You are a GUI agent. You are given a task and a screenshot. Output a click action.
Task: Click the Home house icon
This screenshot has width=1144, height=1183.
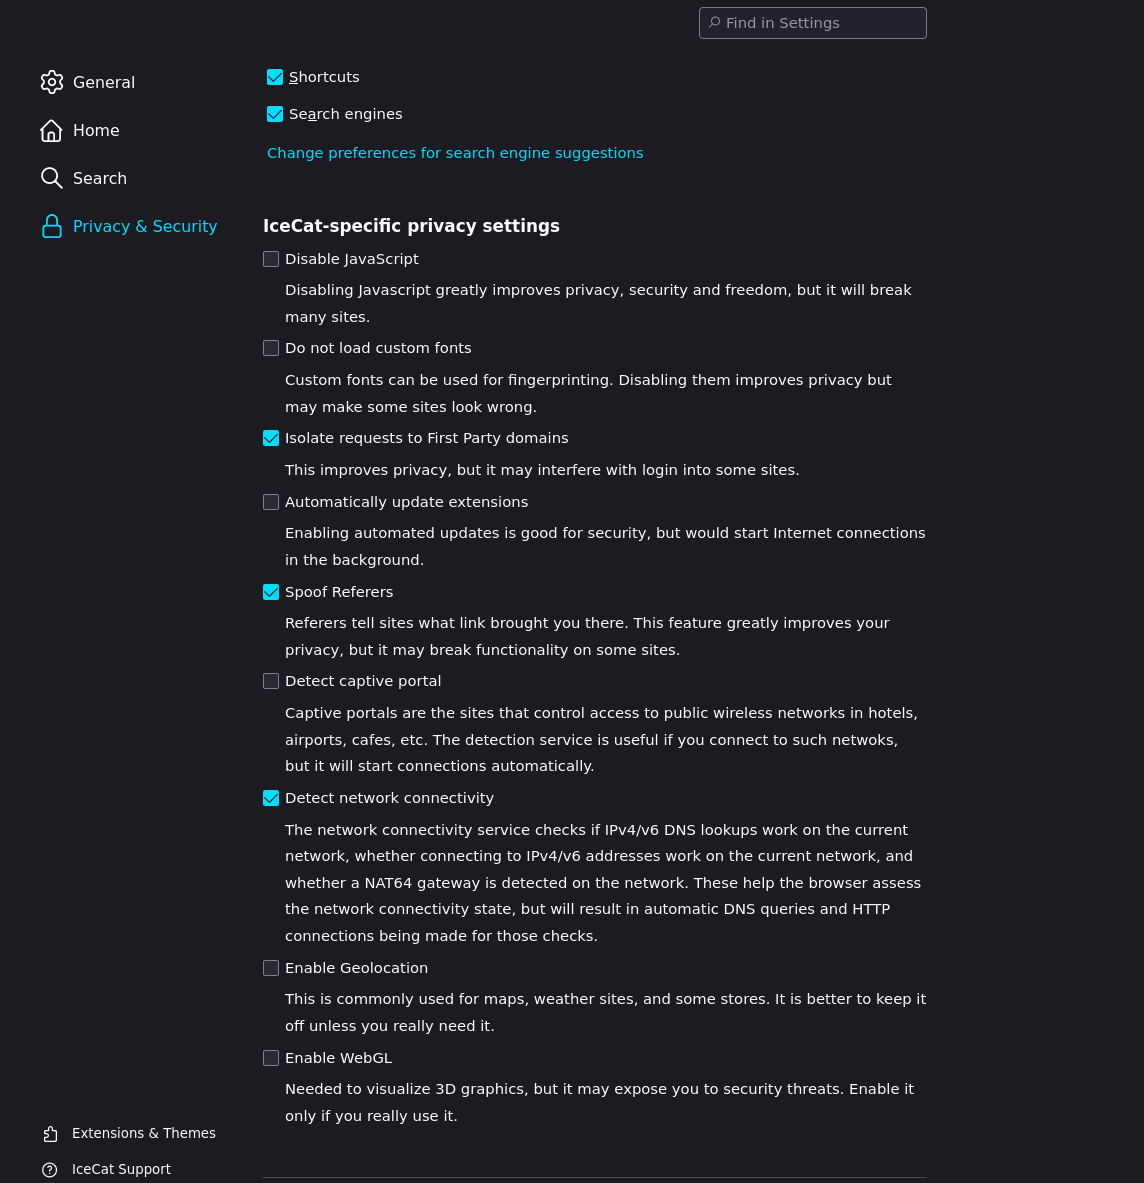52,131
